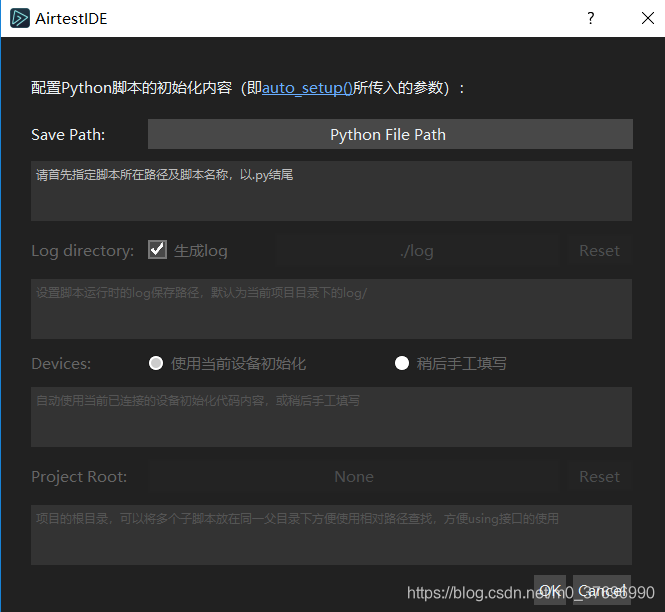The height and width of the screenshot is (612, 665).
Task: Click the Python File Path button
Action: (390, 134)
